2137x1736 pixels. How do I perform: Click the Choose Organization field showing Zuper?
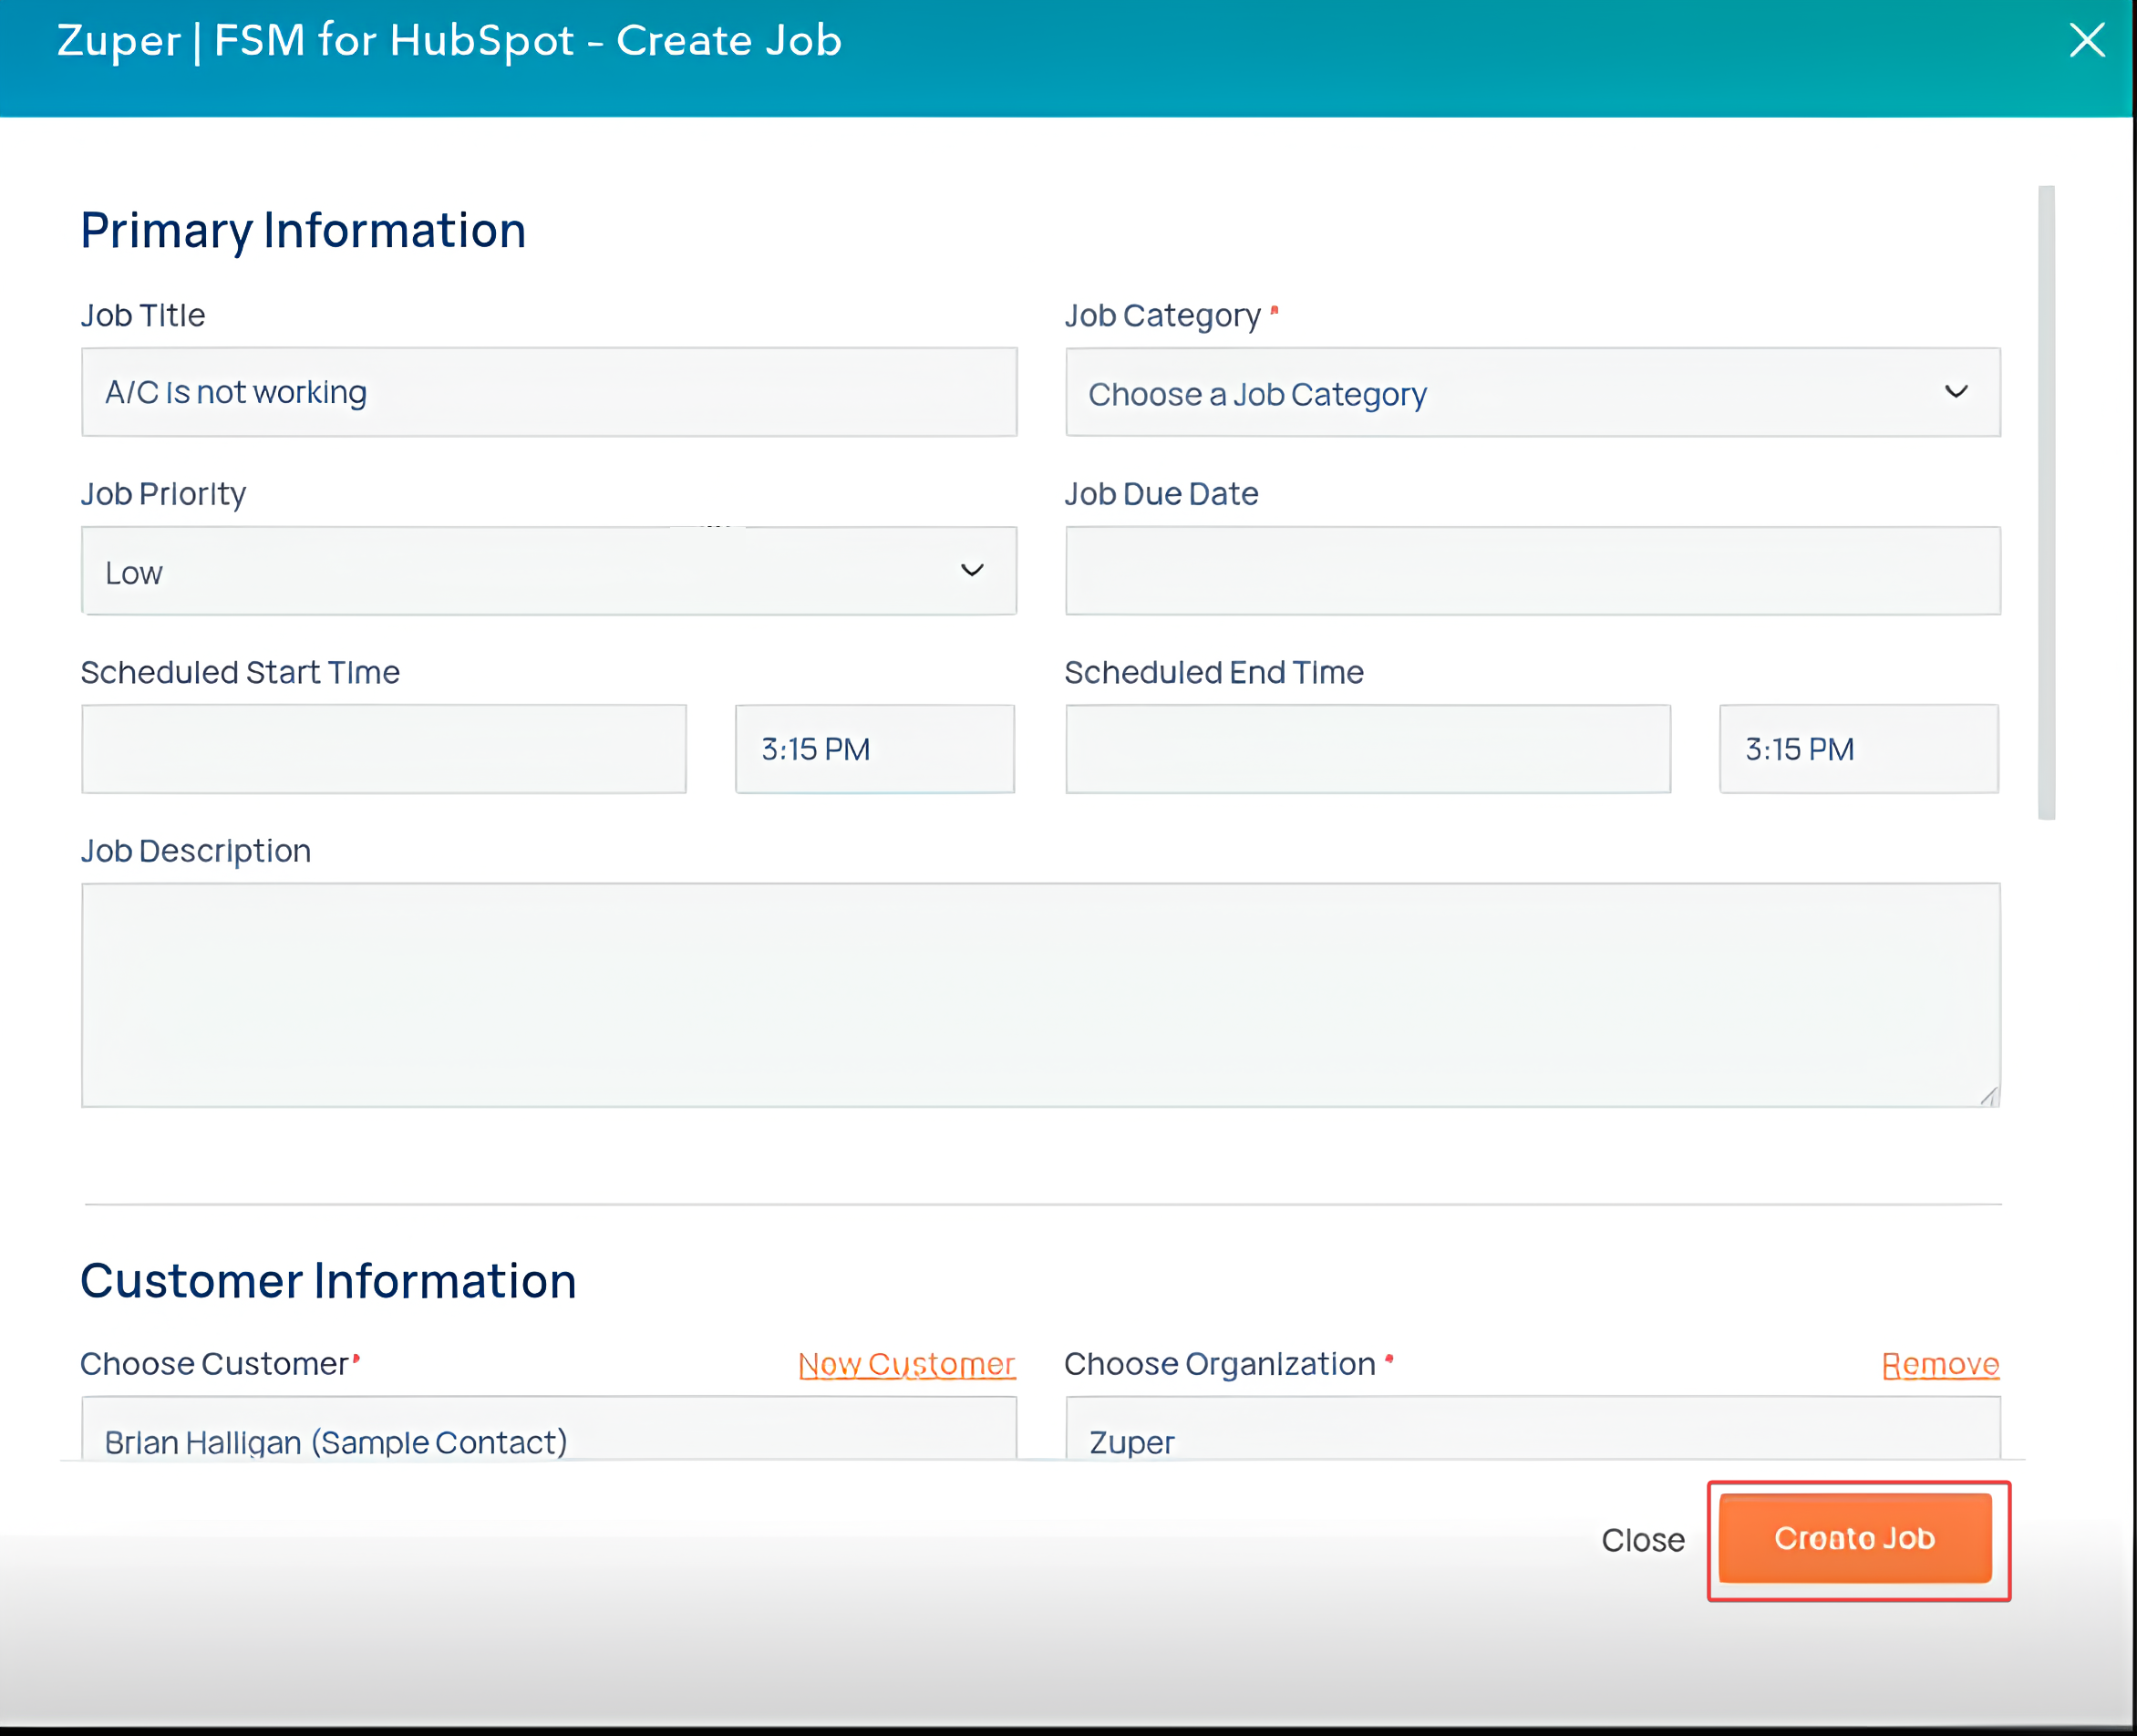tap(1532, 1429)
